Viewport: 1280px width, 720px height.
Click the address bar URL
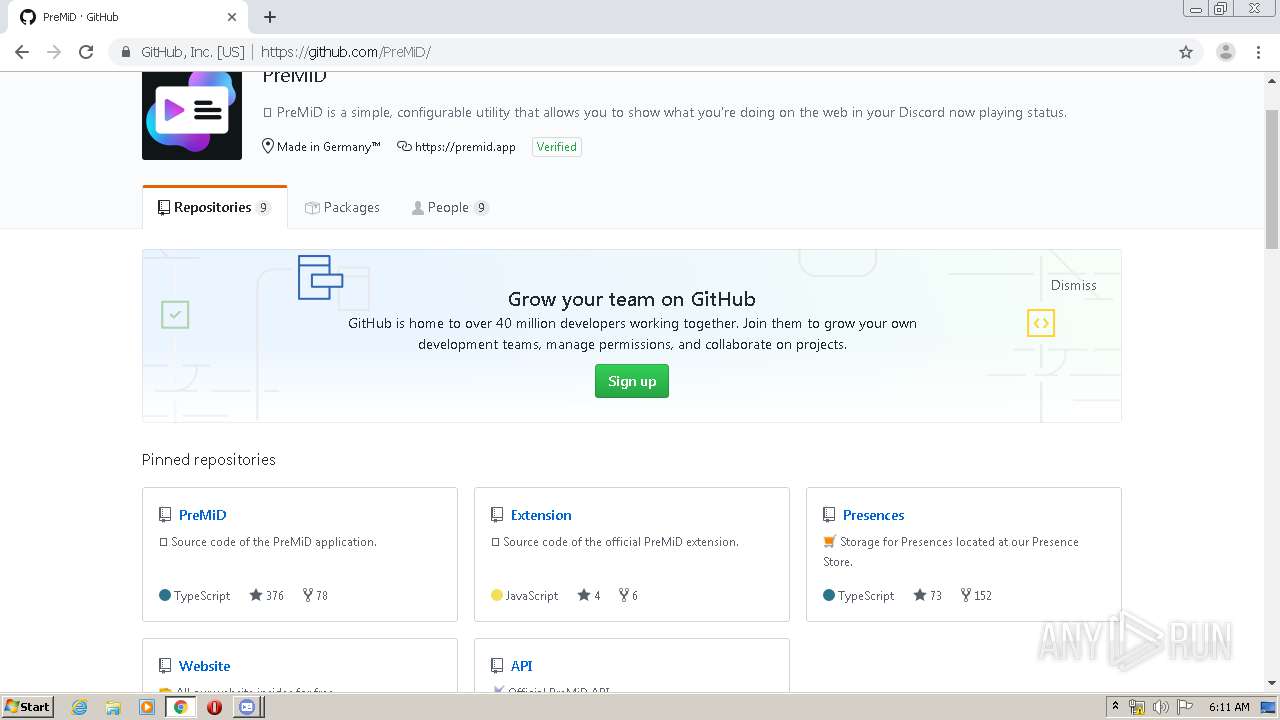click(x=345, y=52)
